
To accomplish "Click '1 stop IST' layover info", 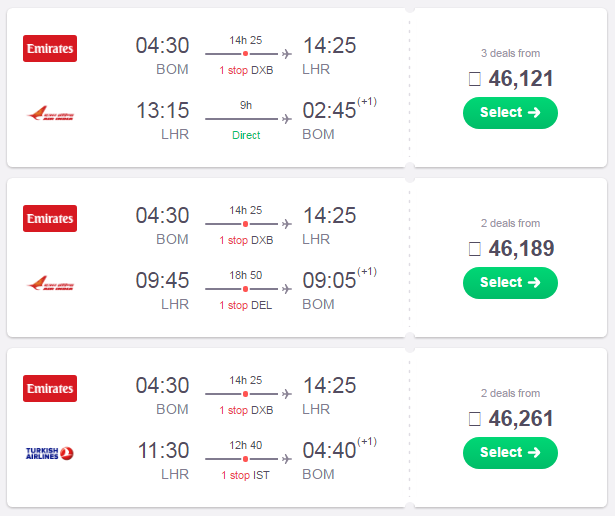I will point(246,475).
